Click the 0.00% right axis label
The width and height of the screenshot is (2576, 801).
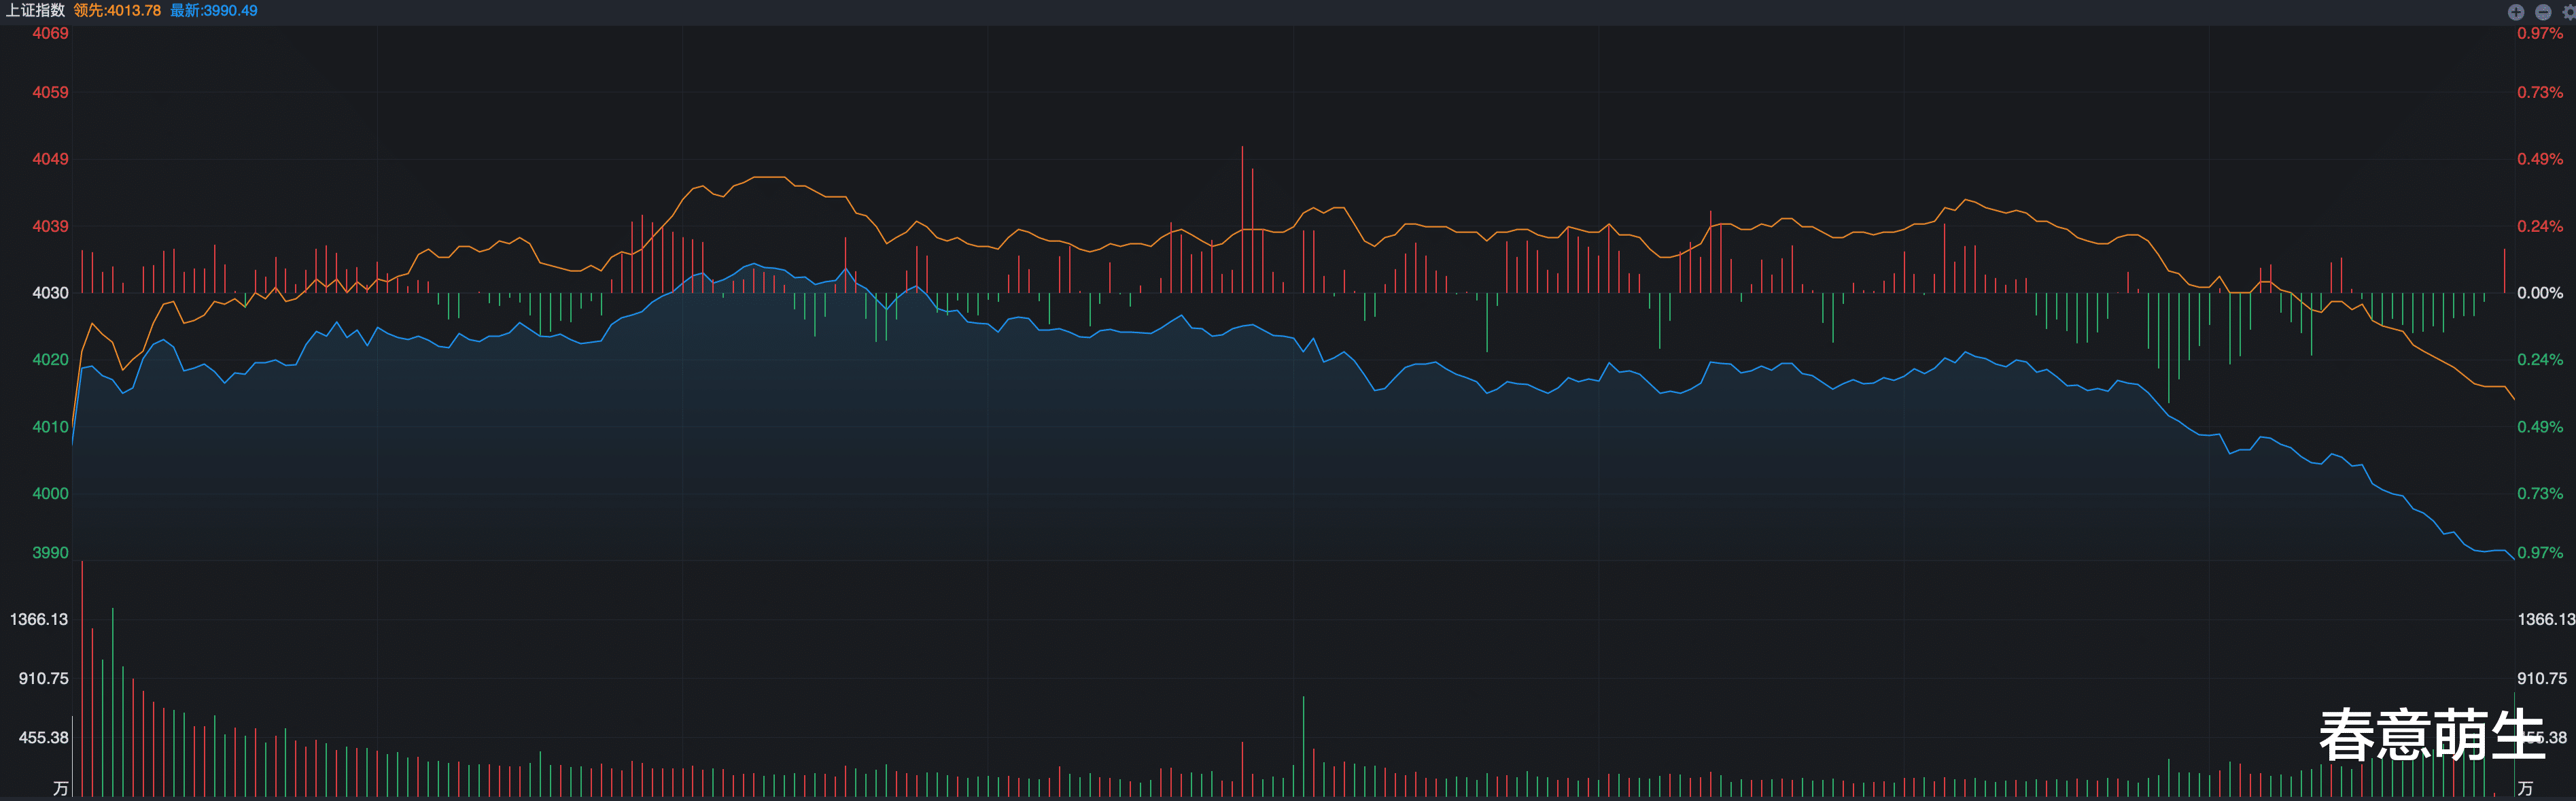click(x=2539, y=293)
